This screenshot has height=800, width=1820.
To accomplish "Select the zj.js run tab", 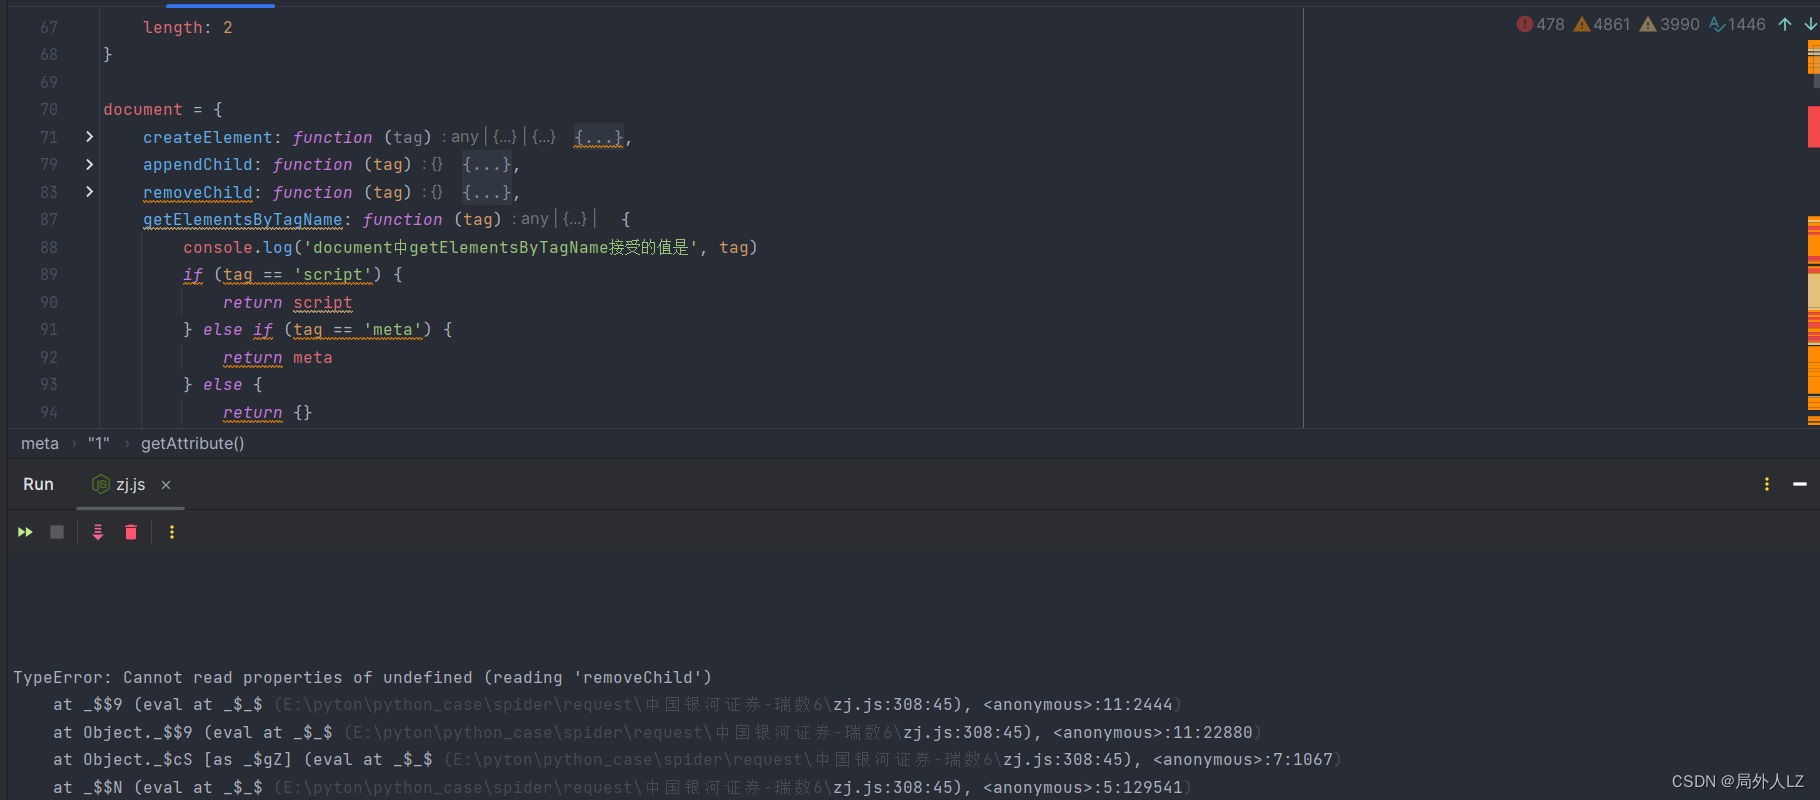I will point(130,485).
